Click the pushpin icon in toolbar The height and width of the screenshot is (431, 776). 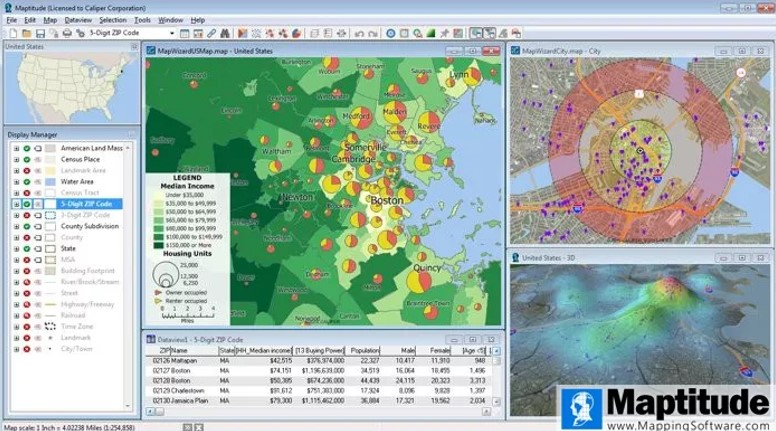click(444, 33)
